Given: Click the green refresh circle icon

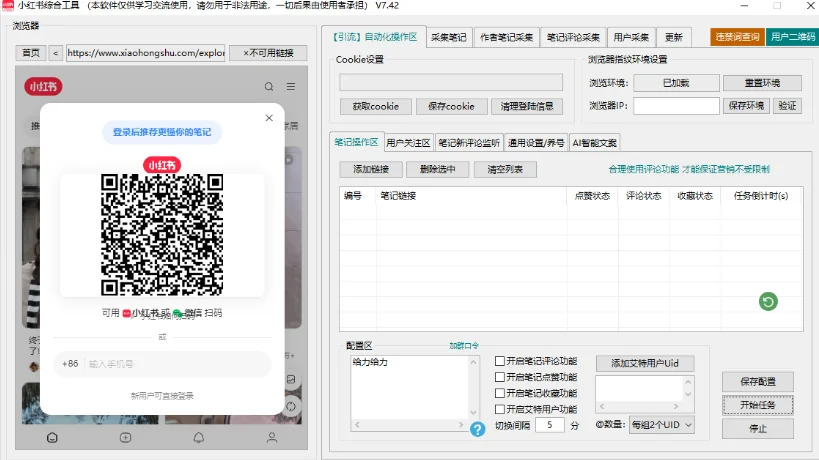Looking at the screenshot, I should 768,301.
